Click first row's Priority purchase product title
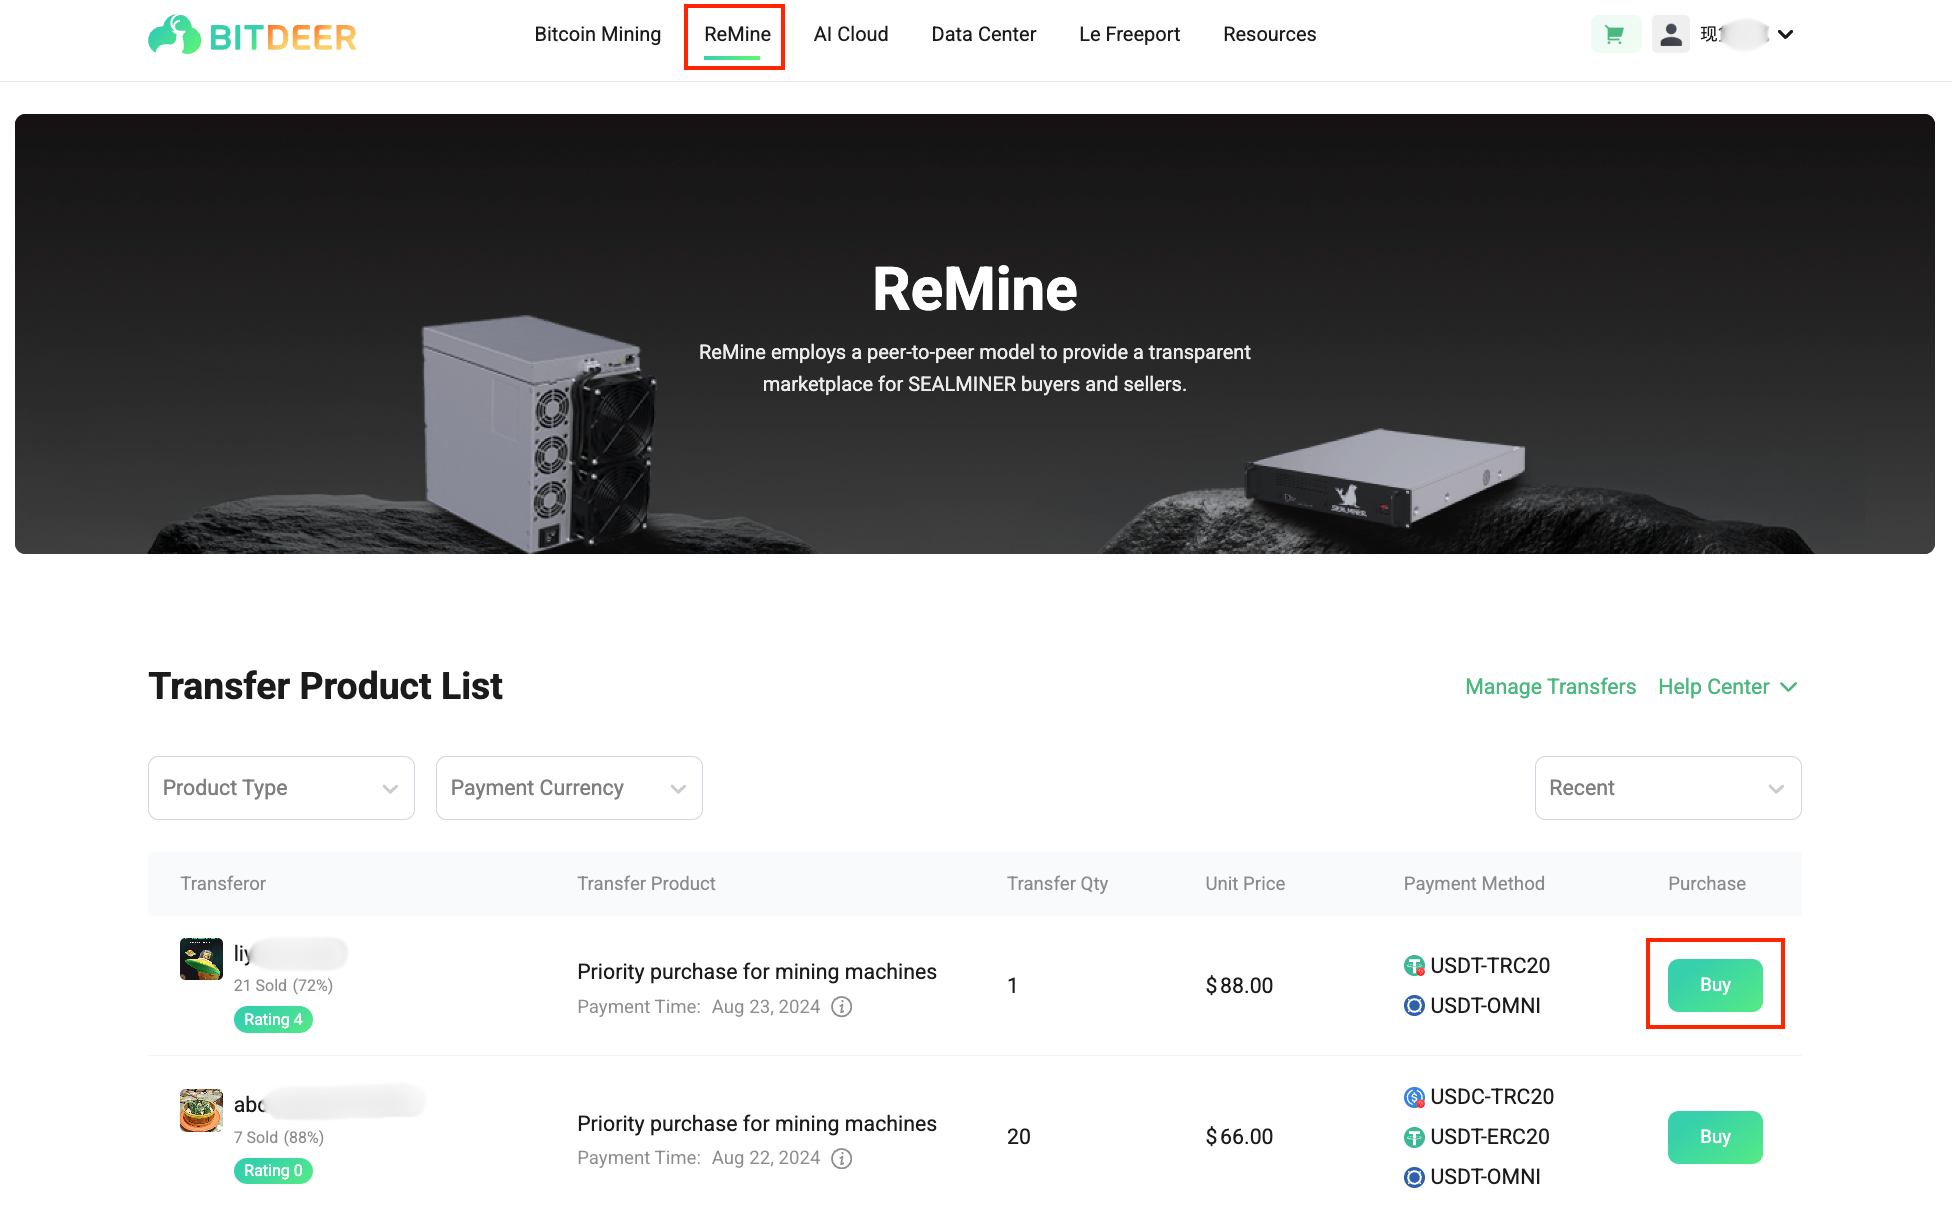This screenshot has height=1212, width=1952. coord(757,972)
